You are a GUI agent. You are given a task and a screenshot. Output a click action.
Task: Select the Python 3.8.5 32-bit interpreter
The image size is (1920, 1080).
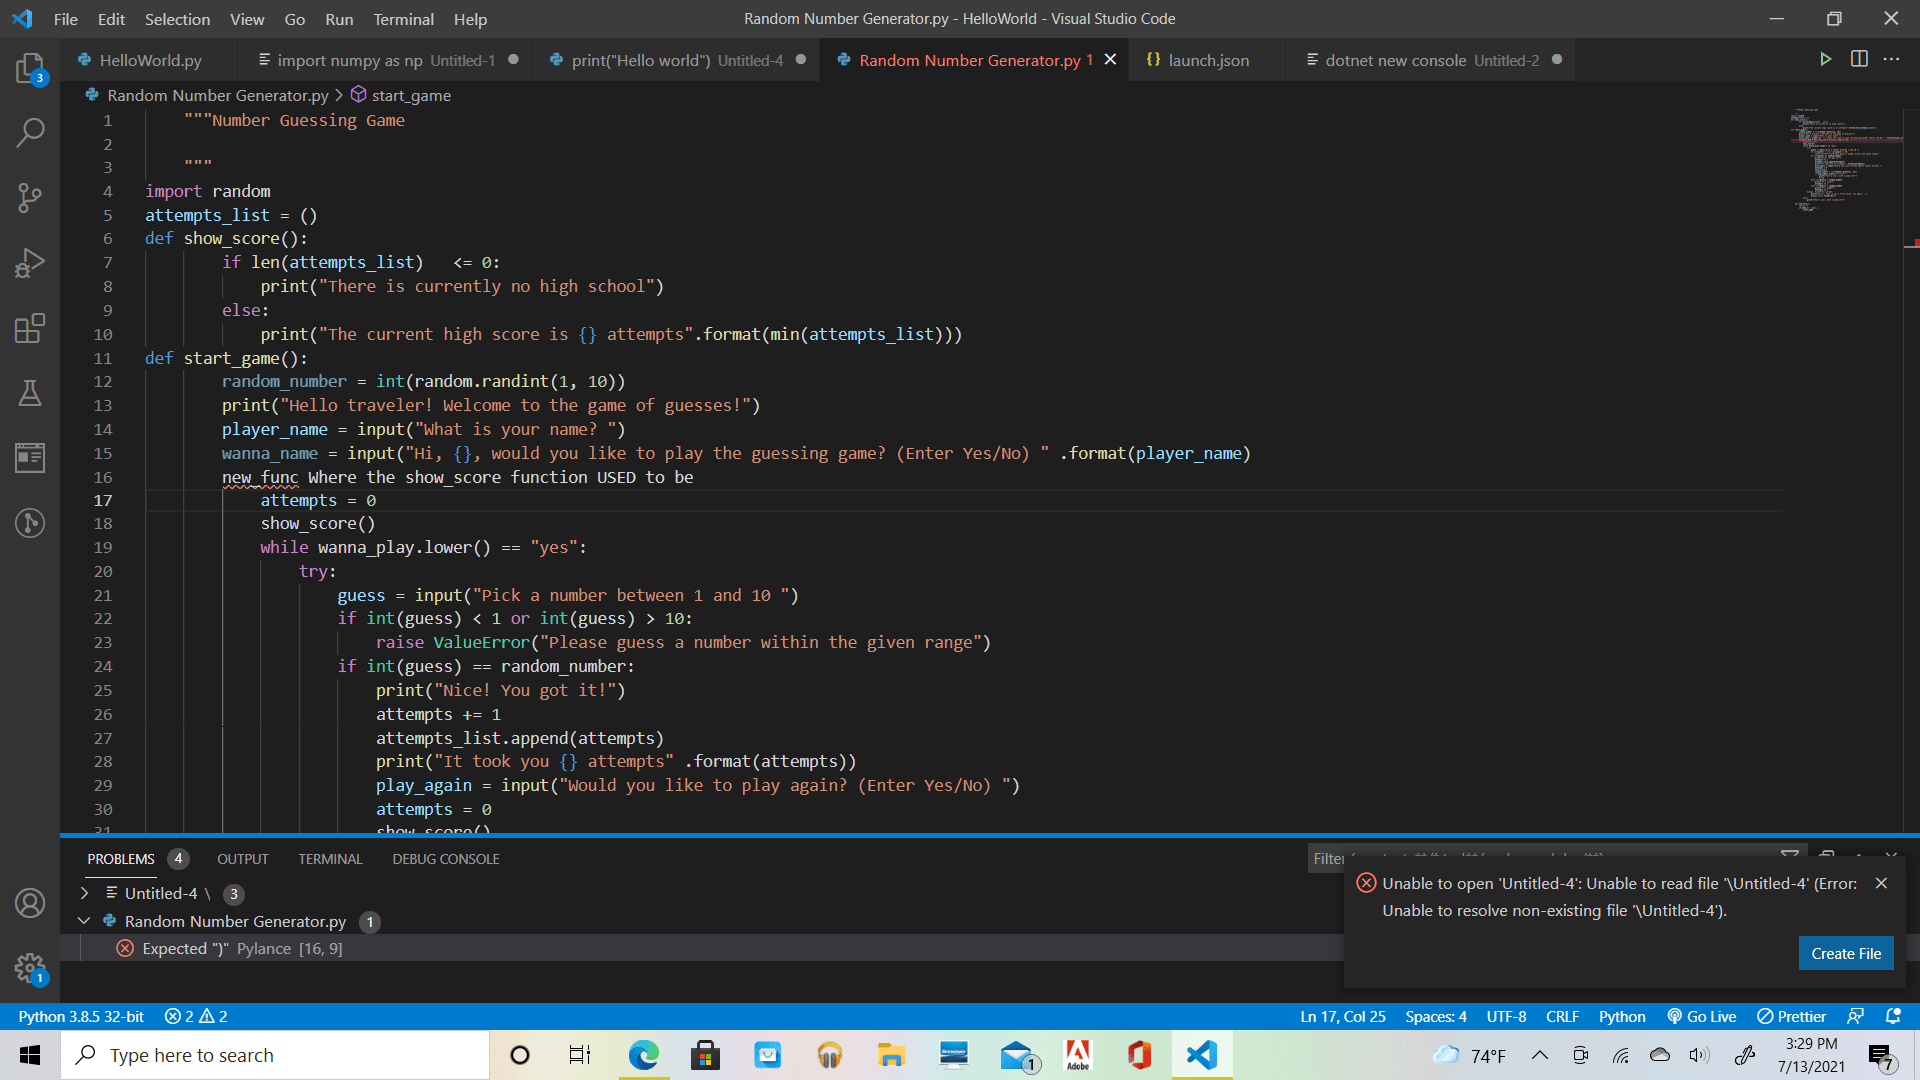(80, 1016)
